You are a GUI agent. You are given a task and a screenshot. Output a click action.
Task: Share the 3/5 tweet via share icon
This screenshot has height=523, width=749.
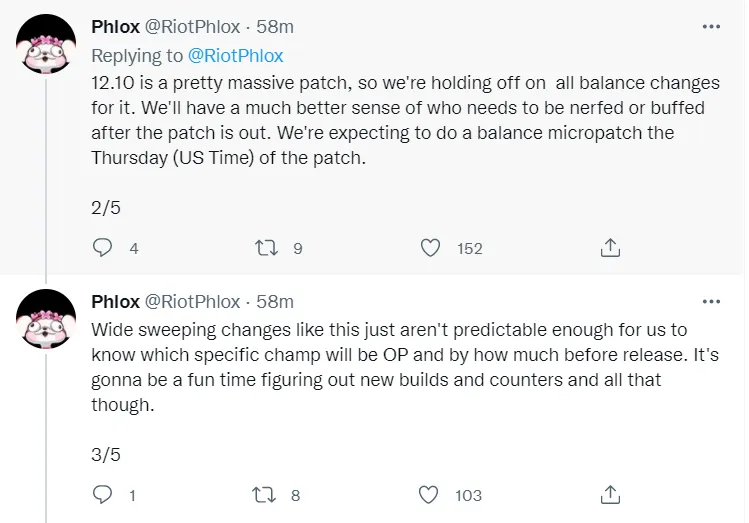click(x=611, y=494)
